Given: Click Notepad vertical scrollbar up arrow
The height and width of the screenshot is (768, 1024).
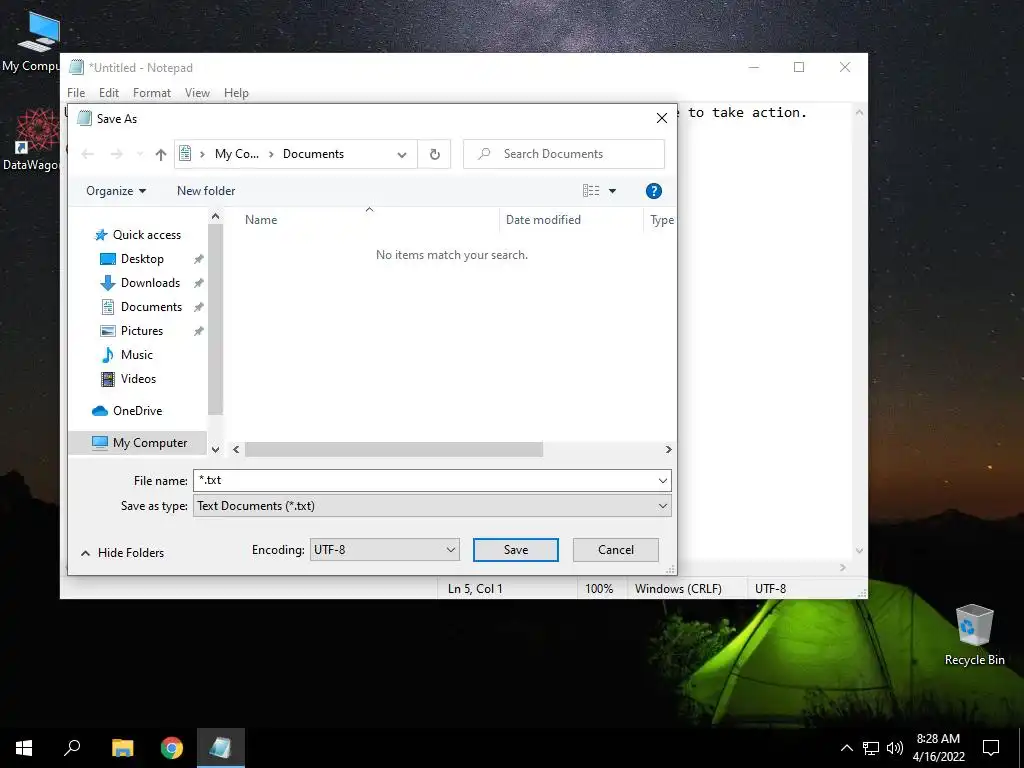Looking at the screenshot, I should 859,112.
